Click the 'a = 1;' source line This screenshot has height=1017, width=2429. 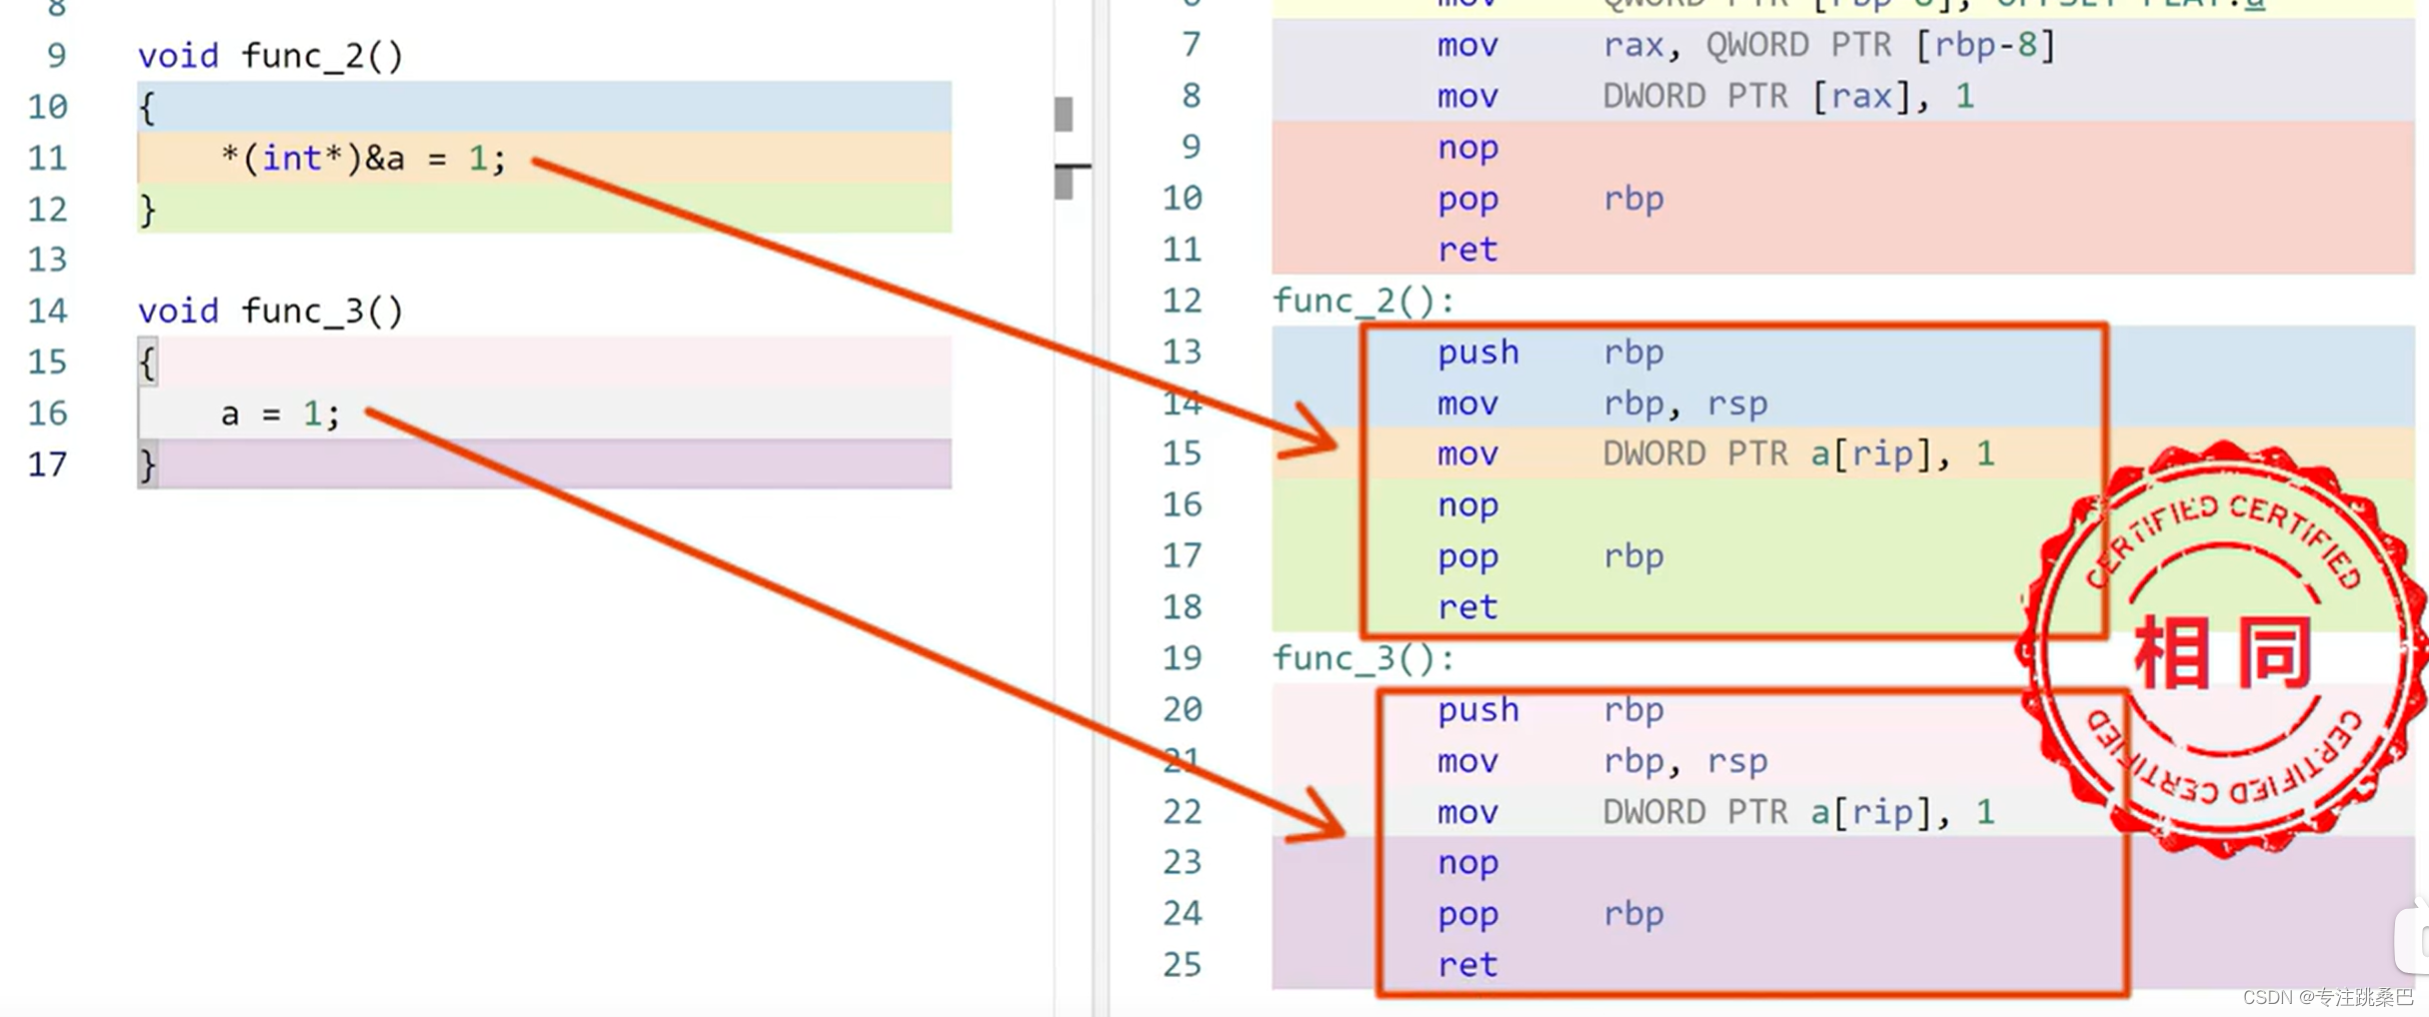click(280, 414)
